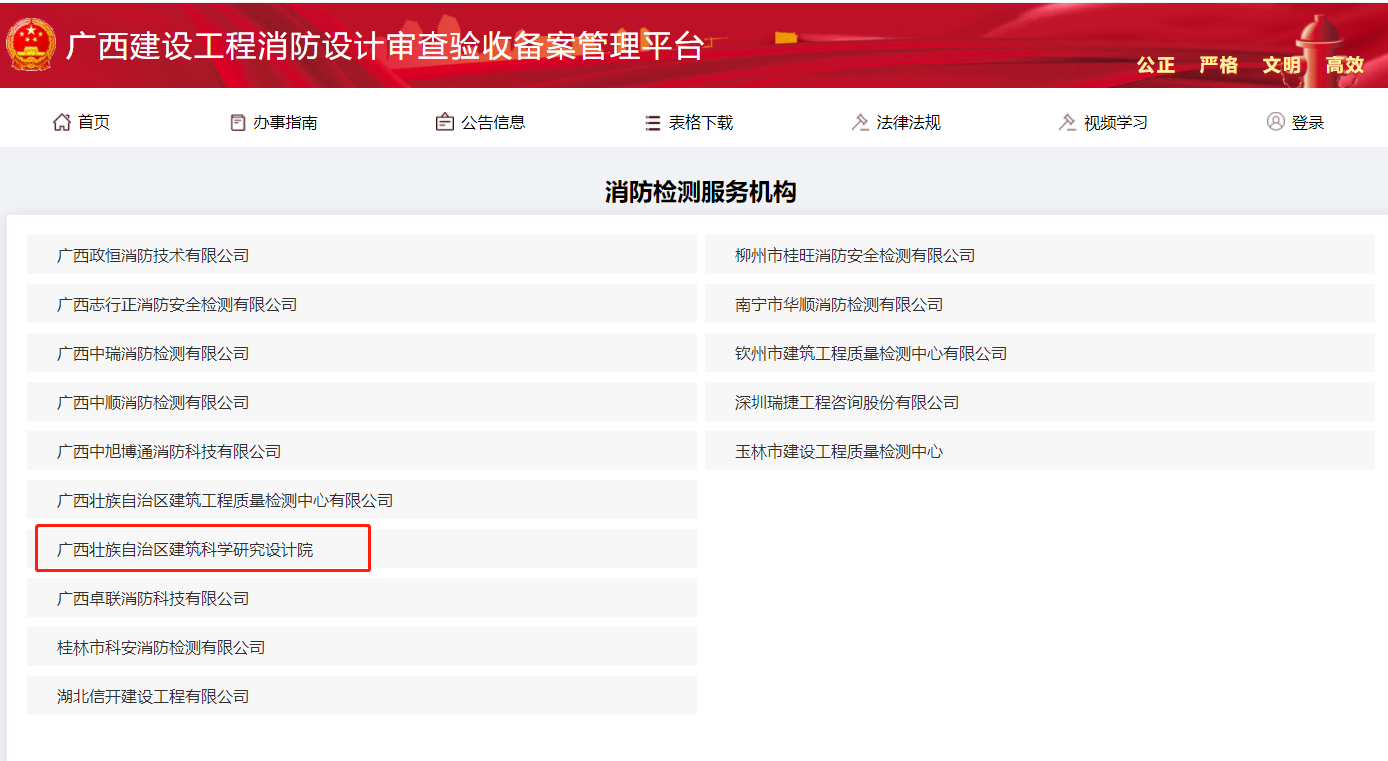Viewport: 1388px width, 761px height.
Task: Click the user avatar icon beside 登录
Action: coord(1275,121)
